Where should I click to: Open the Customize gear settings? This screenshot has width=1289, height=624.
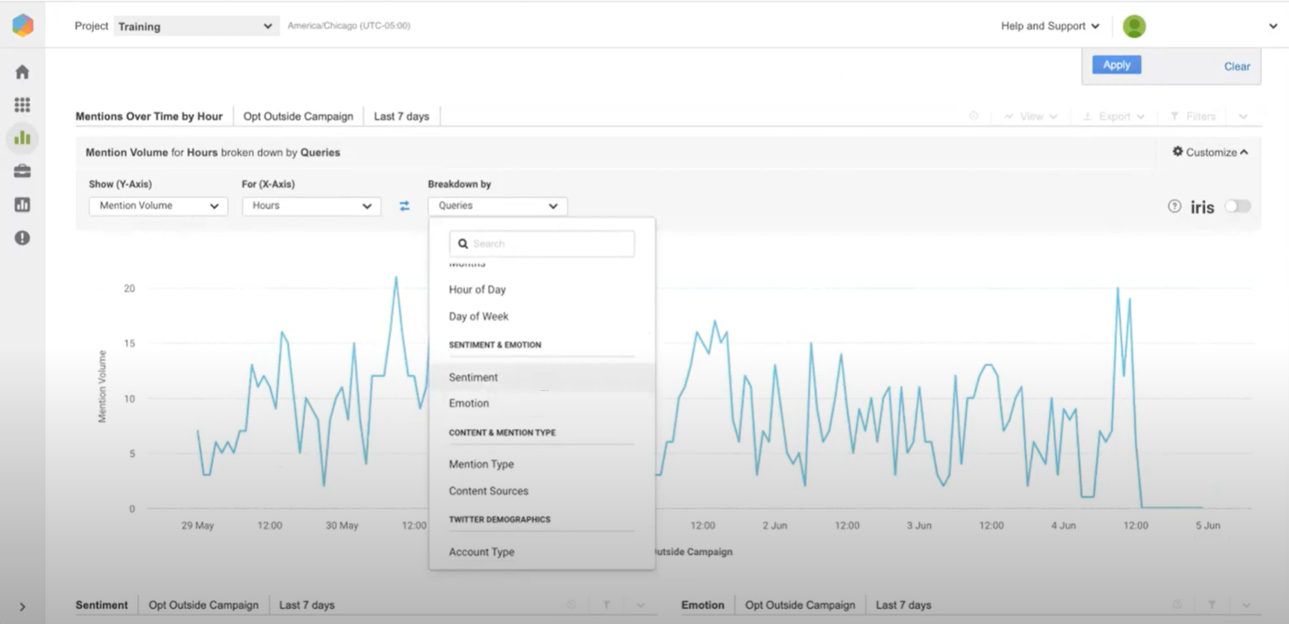[x=1206, y=152]
